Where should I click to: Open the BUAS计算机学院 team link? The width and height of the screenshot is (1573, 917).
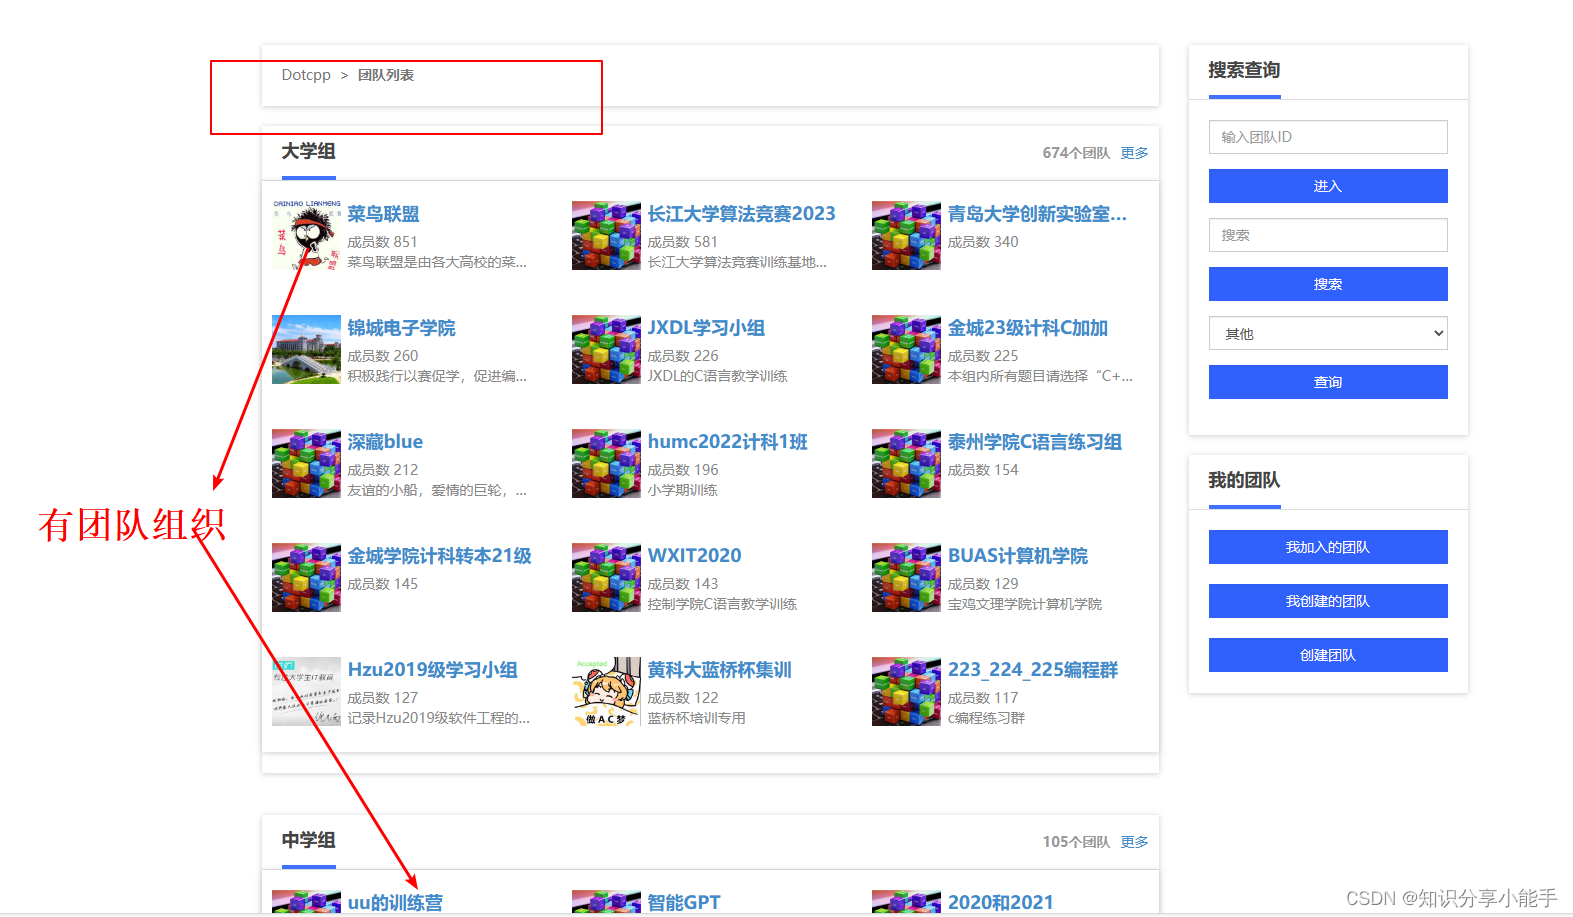[1018, 556]
